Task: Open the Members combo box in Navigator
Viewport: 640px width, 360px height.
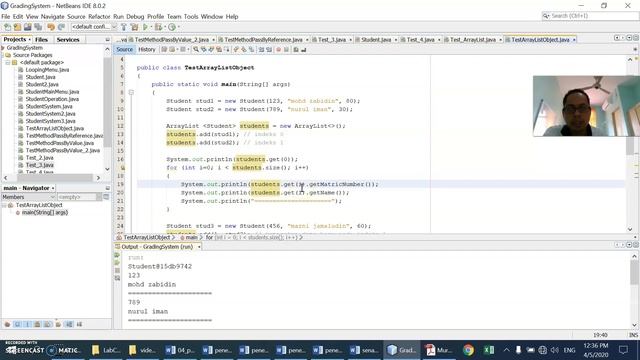Action: point(29,197)
